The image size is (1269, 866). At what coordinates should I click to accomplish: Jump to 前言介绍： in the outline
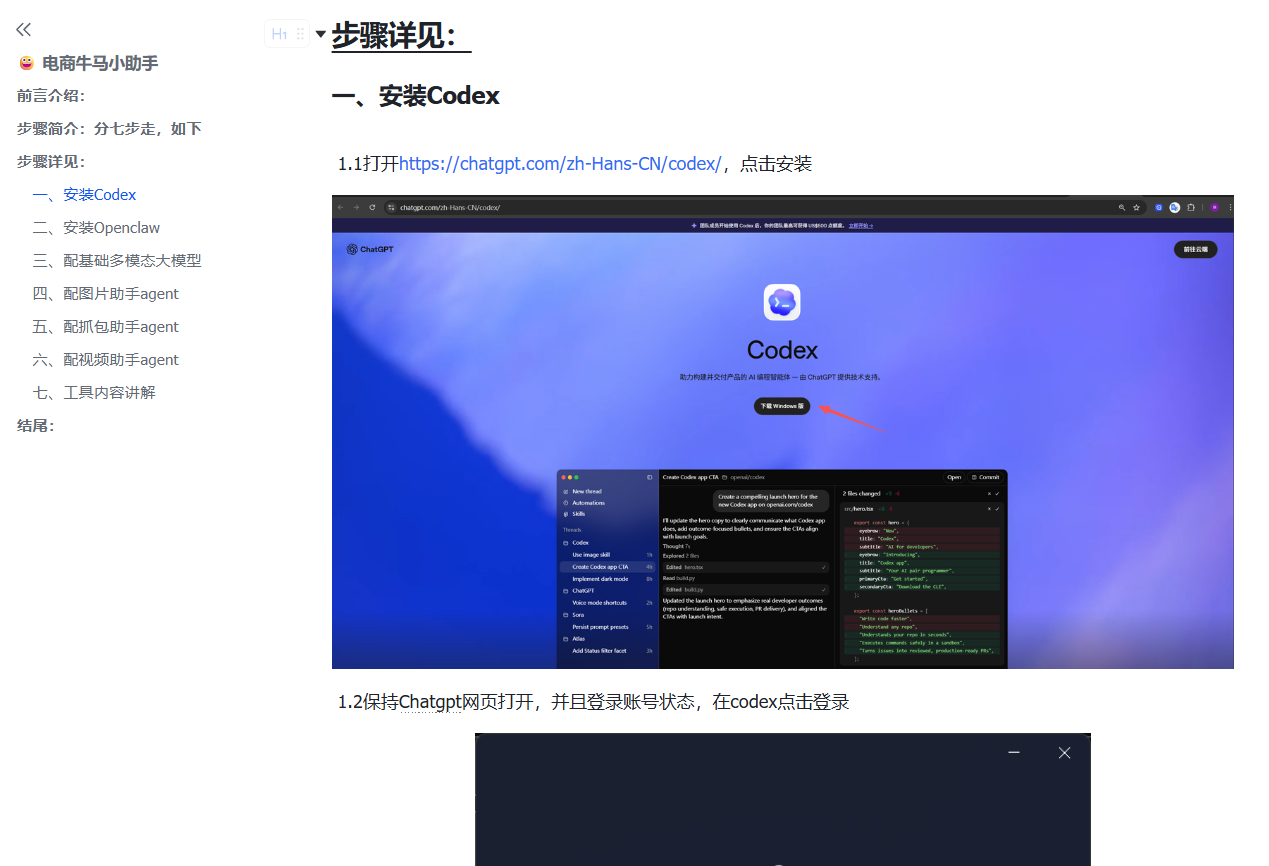52,96
